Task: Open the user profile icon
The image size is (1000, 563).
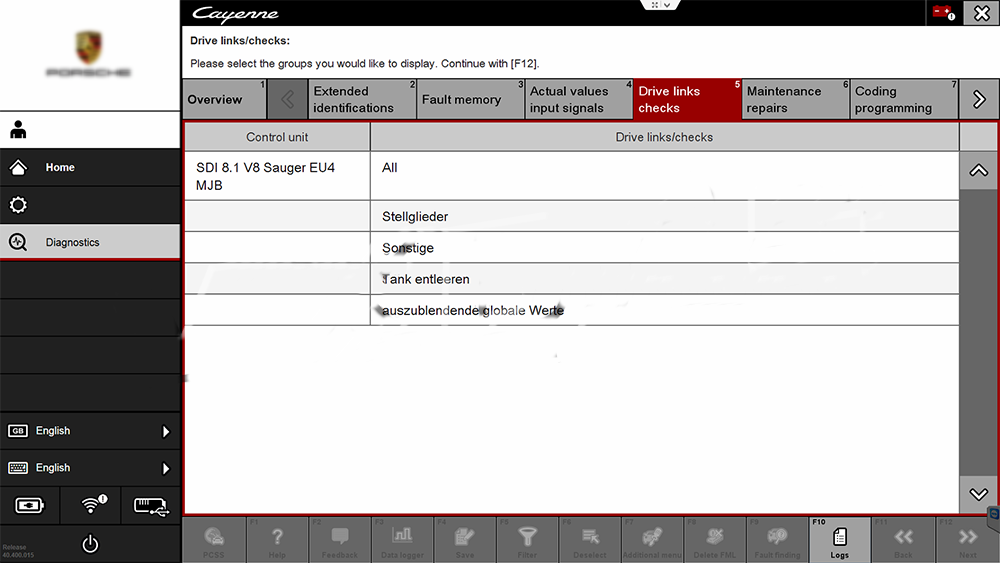Action: (x=18, y=130)
